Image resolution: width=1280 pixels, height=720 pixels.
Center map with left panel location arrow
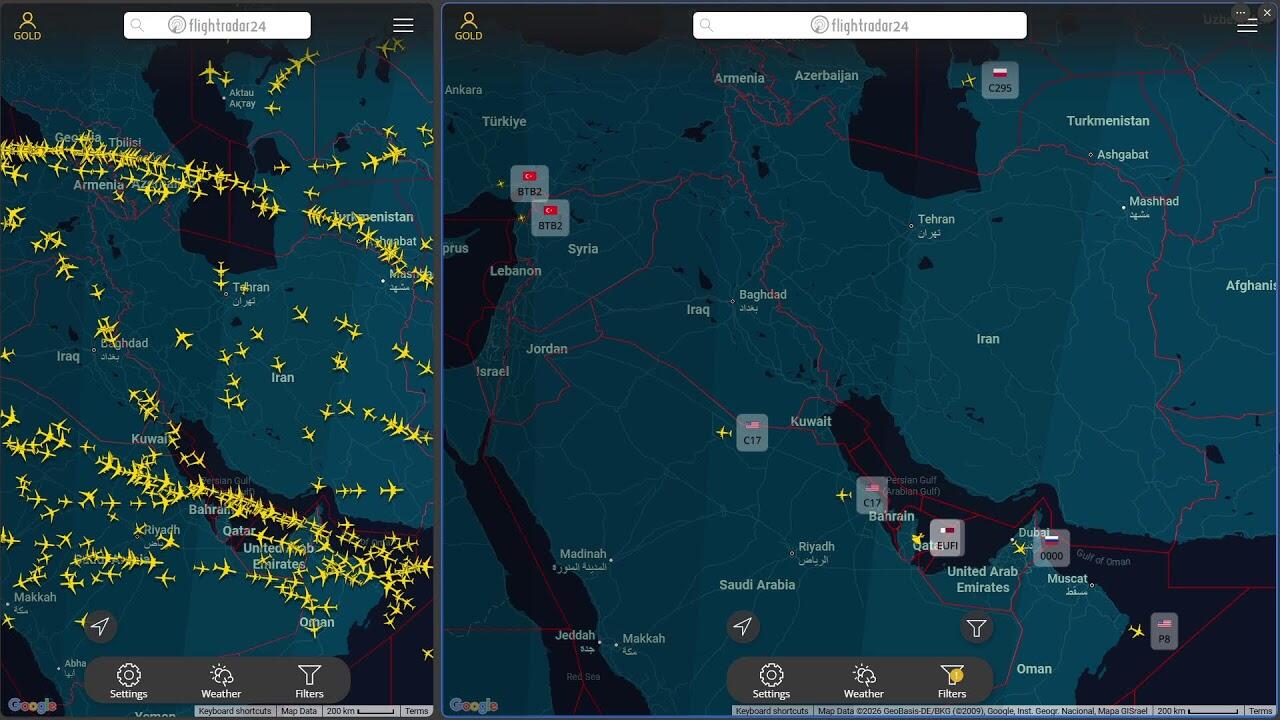coord(99,627)
